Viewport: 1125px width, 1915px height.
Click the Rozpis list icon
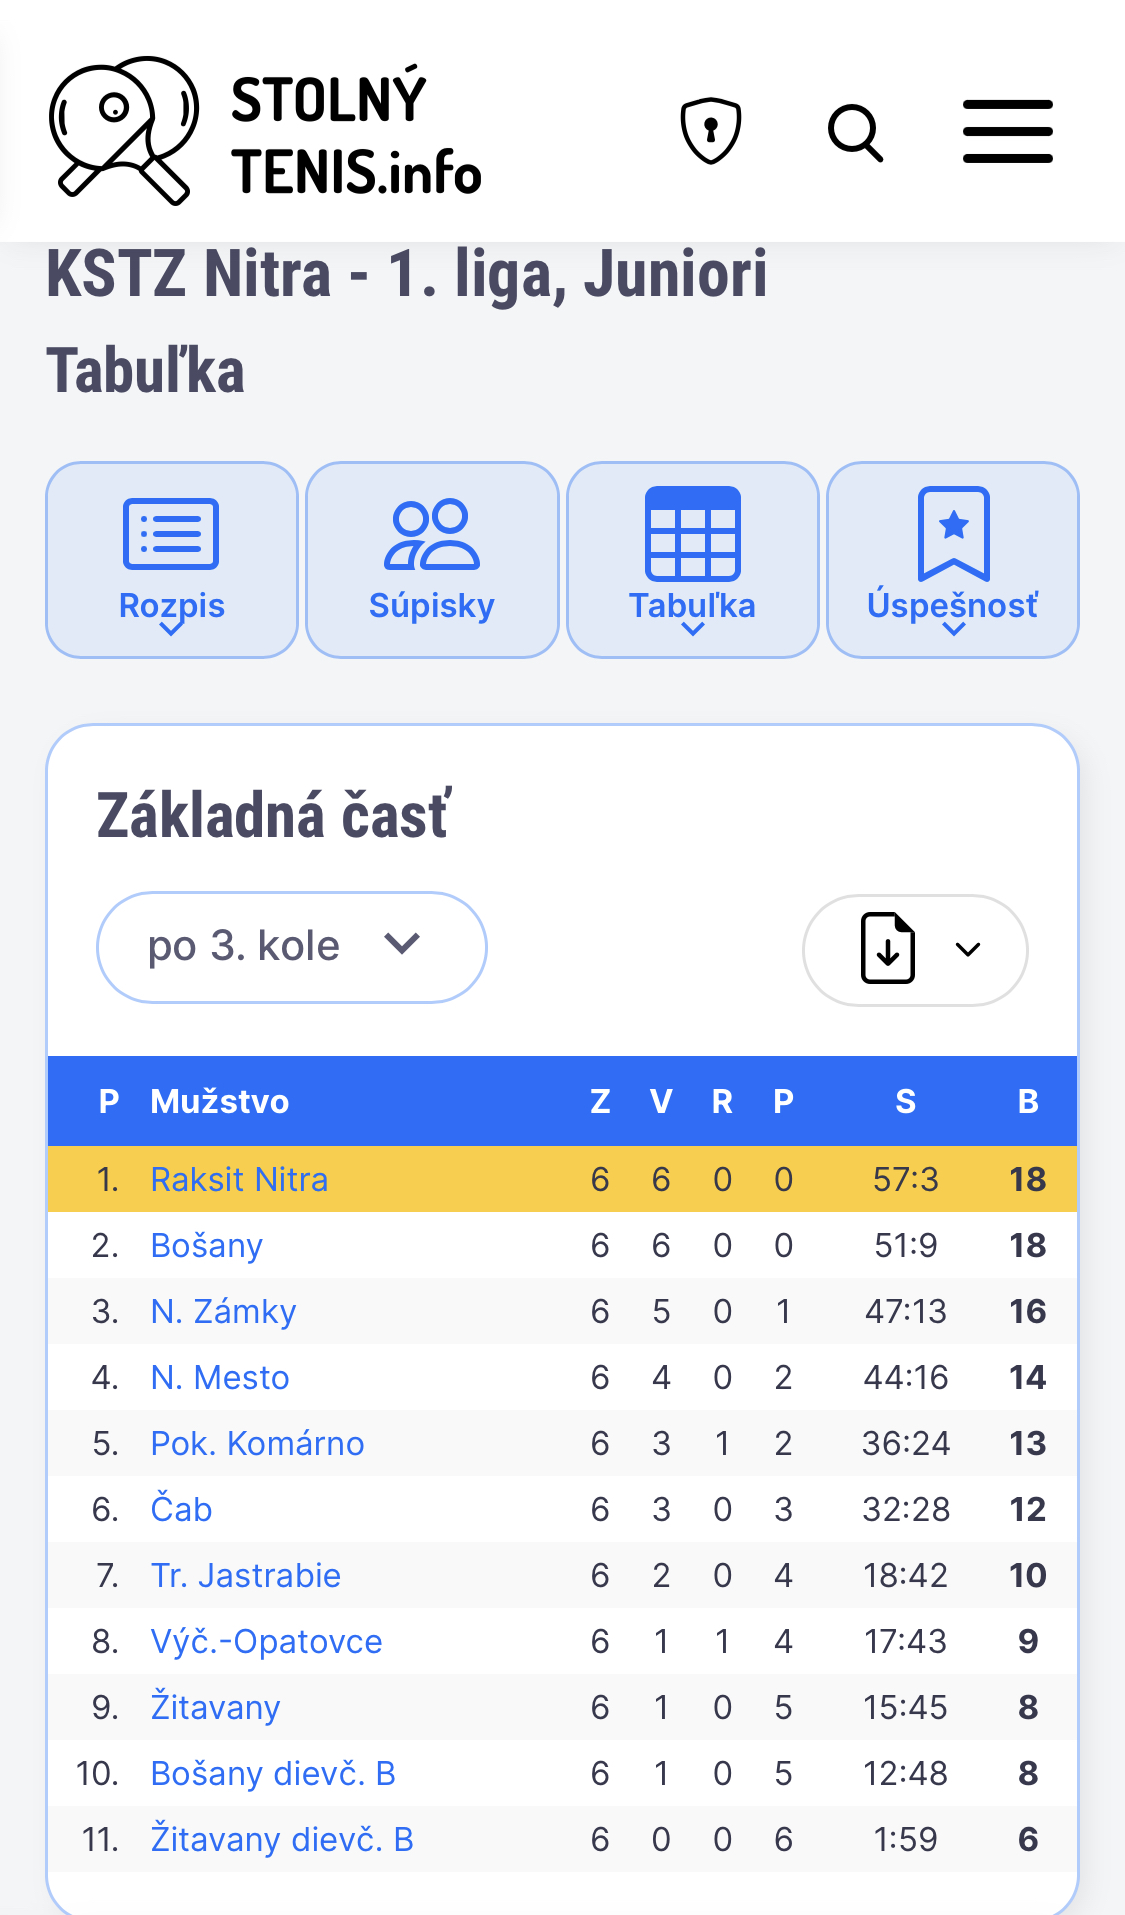171,534
